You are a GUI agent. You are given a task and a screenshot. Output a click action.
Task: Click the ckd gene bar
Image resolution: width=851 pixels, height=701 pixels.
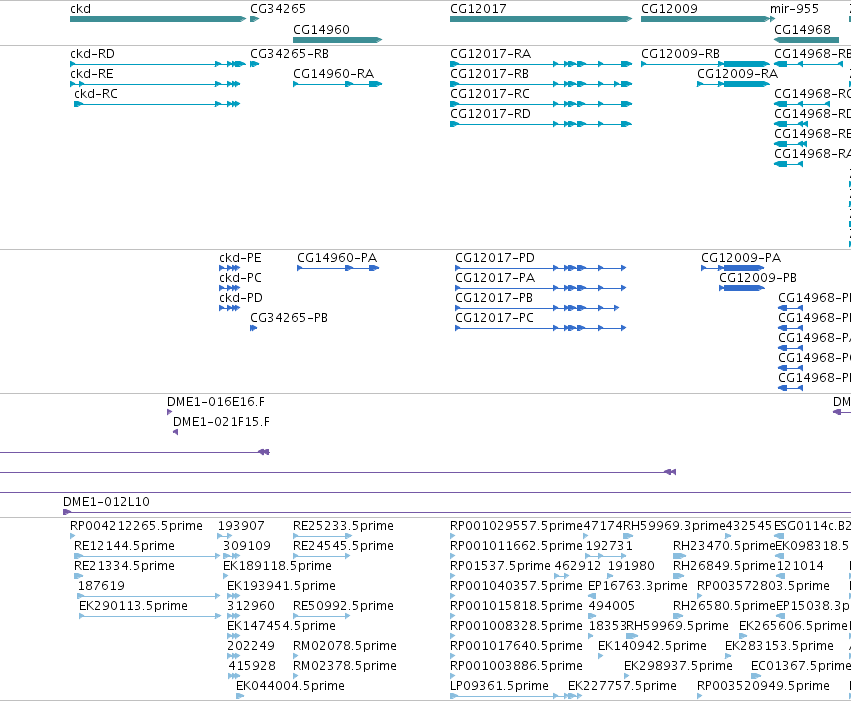click(x=158, y=19)
